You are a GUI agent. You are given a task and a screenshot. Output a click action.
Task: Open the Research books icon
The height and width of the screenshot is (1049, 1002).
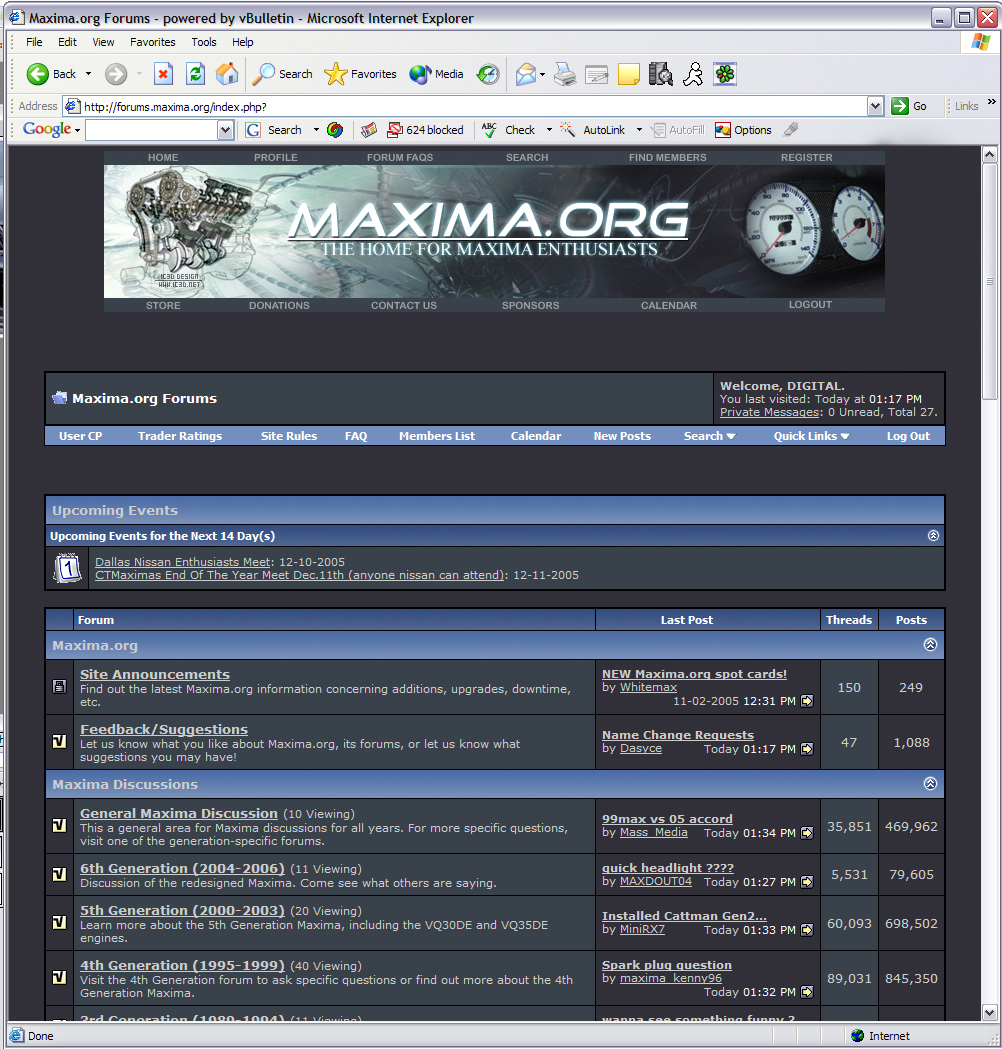[x=661, y=74]
